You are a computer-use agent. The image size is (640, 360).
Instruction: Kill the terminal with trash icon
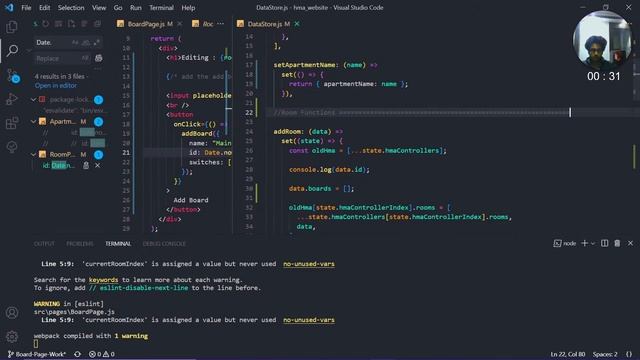pos(617,243)
